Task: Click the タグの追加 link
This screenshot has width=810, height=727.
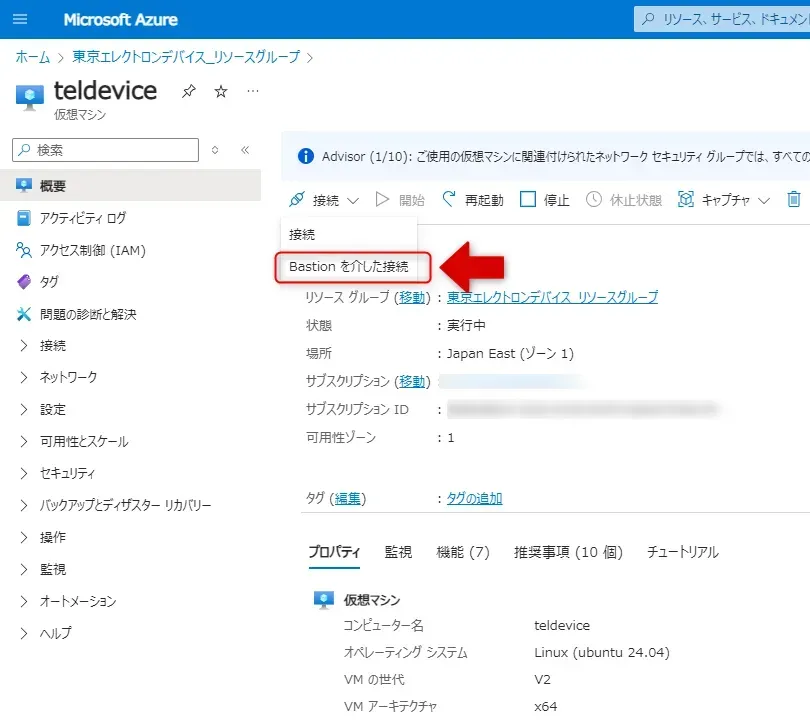Action: [x=474, y=498]
